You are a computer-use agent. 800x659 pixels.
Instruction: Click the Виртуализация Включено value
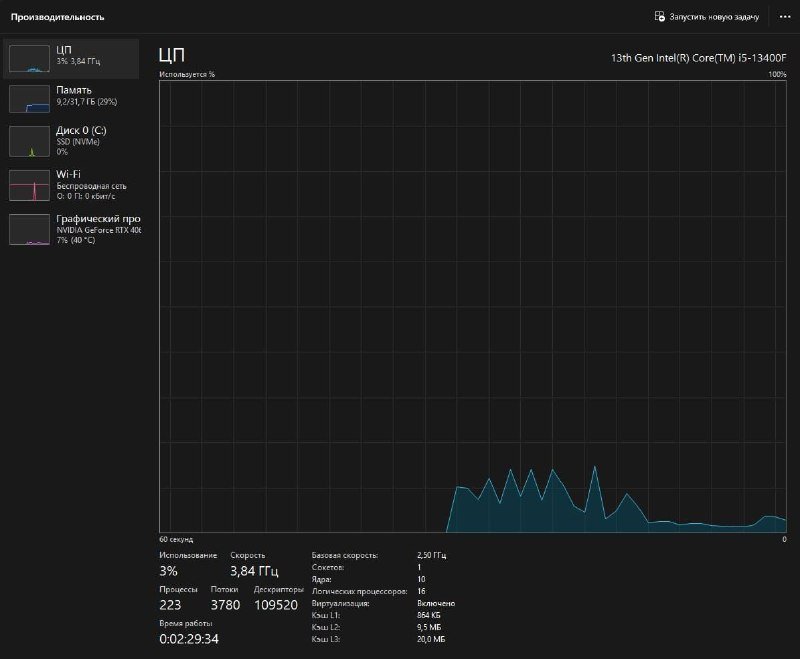click(x=436, y=603)
